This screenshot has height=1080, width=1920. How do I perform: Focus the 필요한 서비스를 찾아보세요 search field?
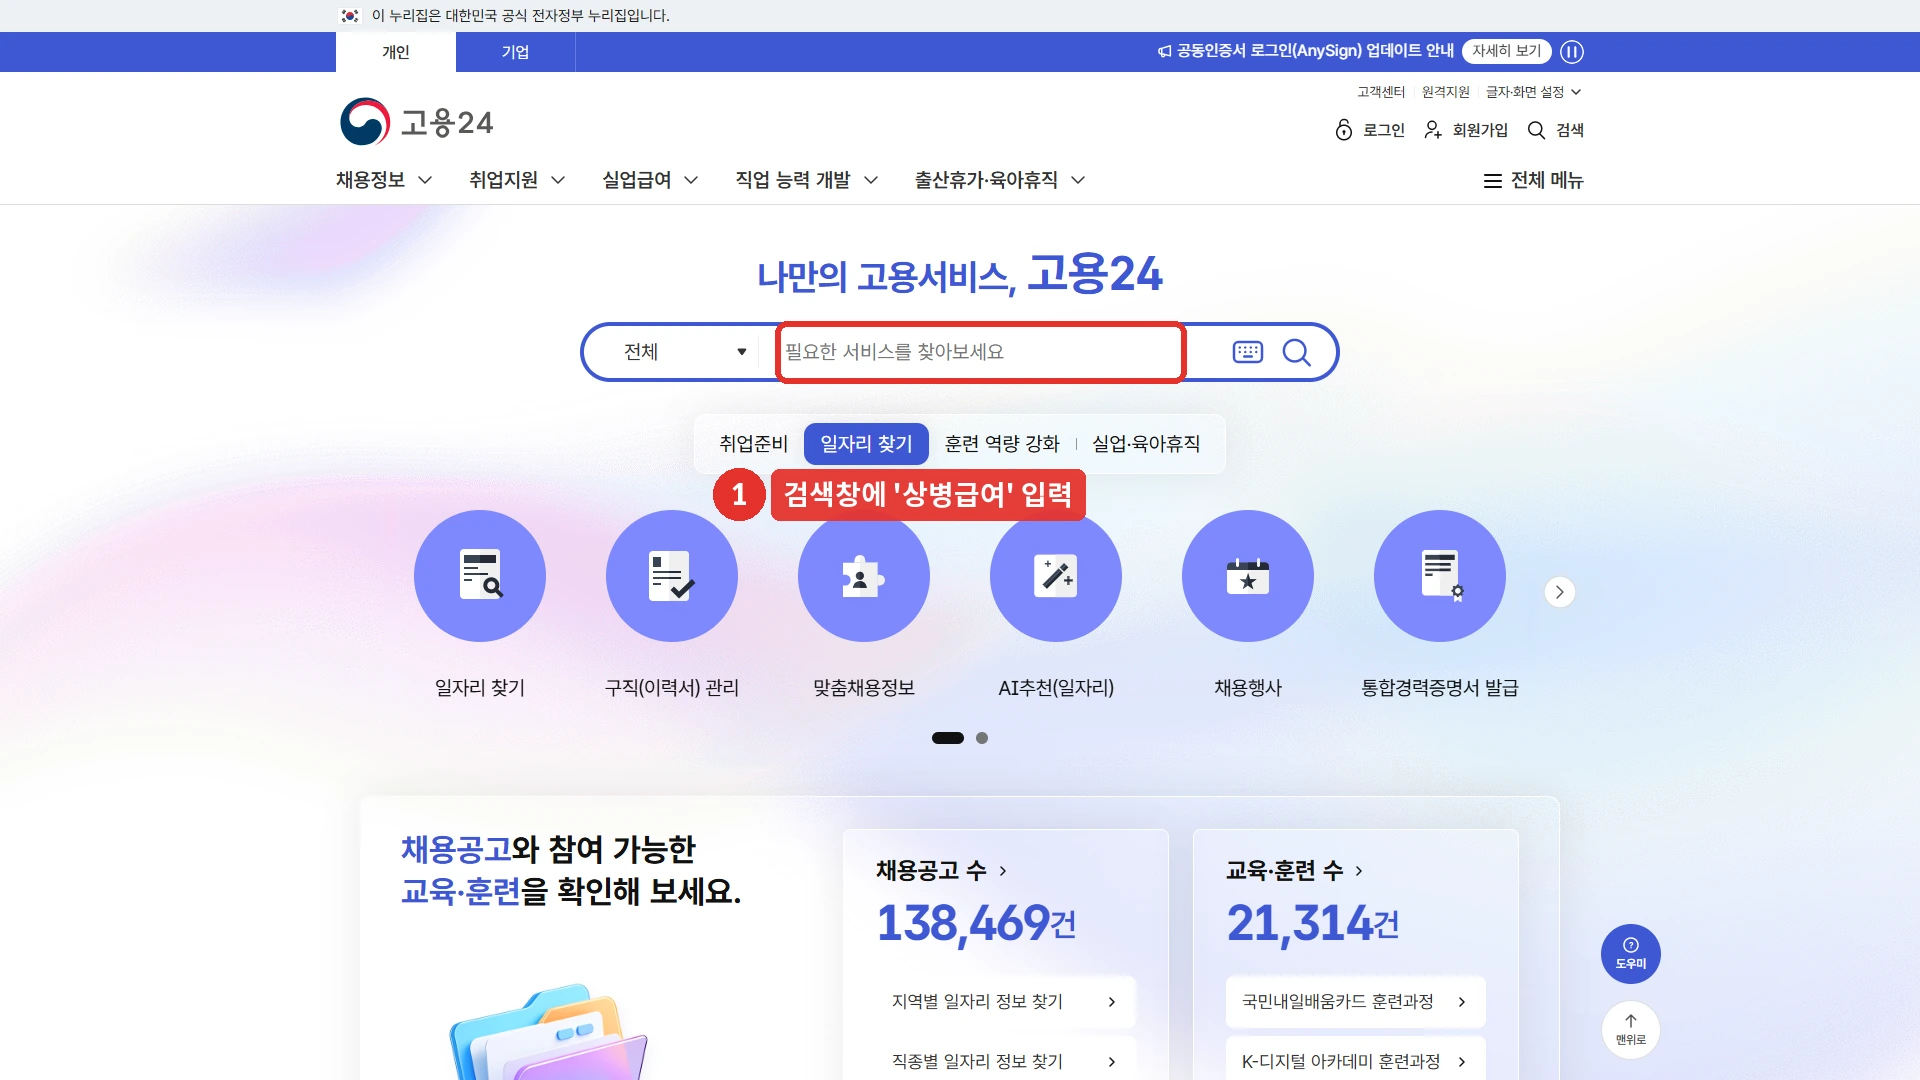(980, 352)
